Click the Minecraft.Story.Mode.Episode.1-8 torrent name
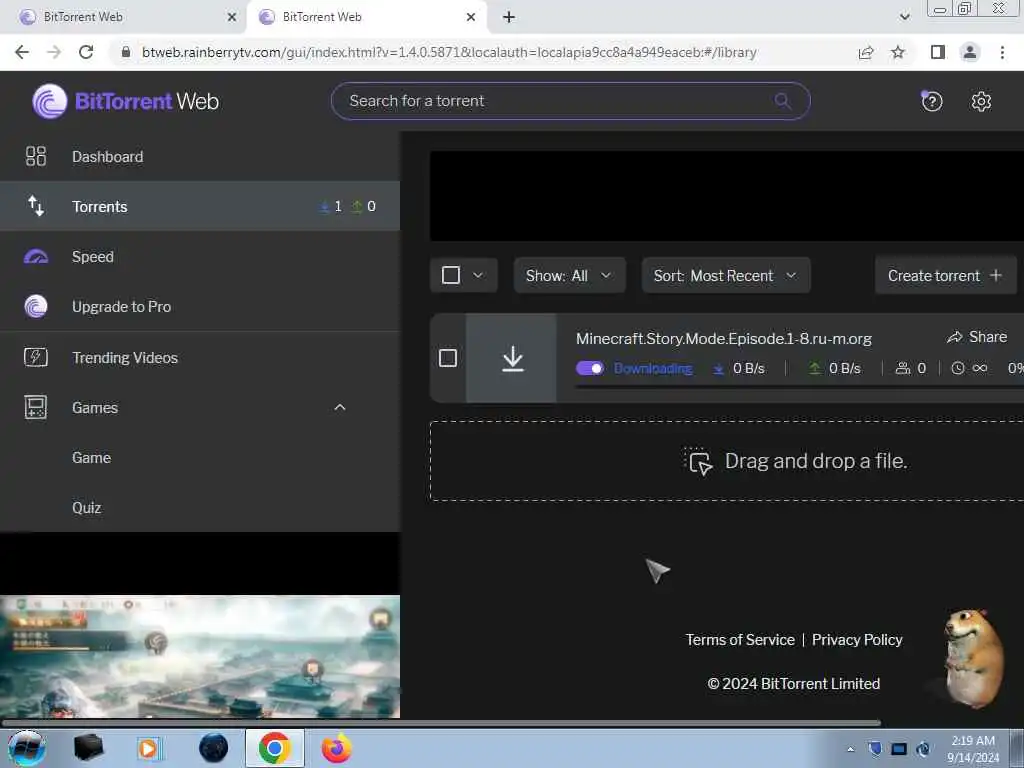 click(724, 338)
